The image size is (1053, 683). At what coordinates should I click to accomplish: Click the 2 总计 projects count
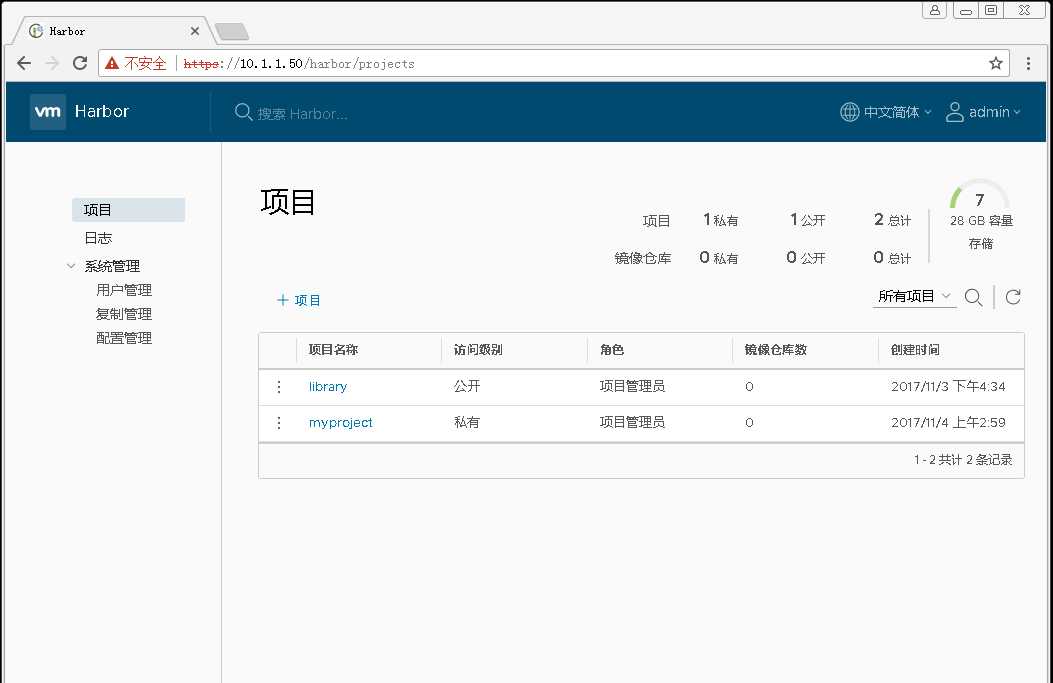pyautogui.click(x=892, y=220)
